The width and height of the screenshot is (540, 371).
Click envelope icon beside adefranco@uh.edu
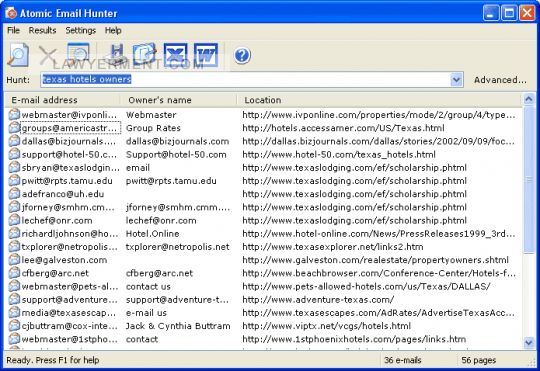[x=14, y=194]
